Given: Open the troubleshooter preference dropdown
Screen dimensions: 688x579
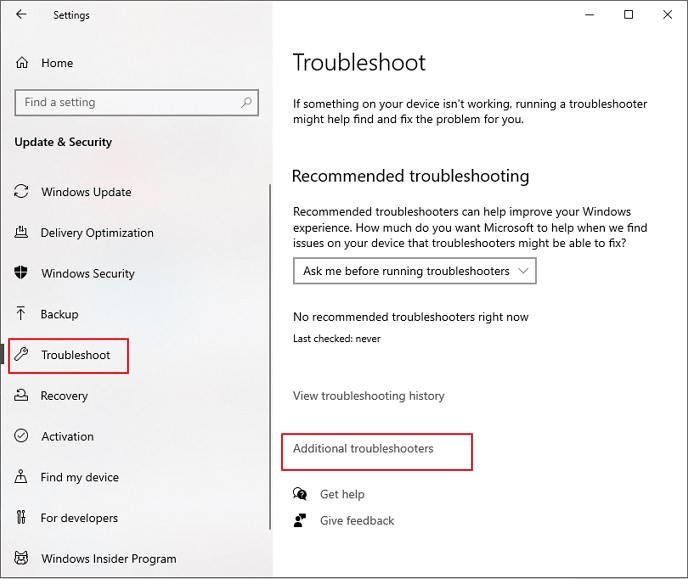Looking at the screenshot, I should (415, 271).
